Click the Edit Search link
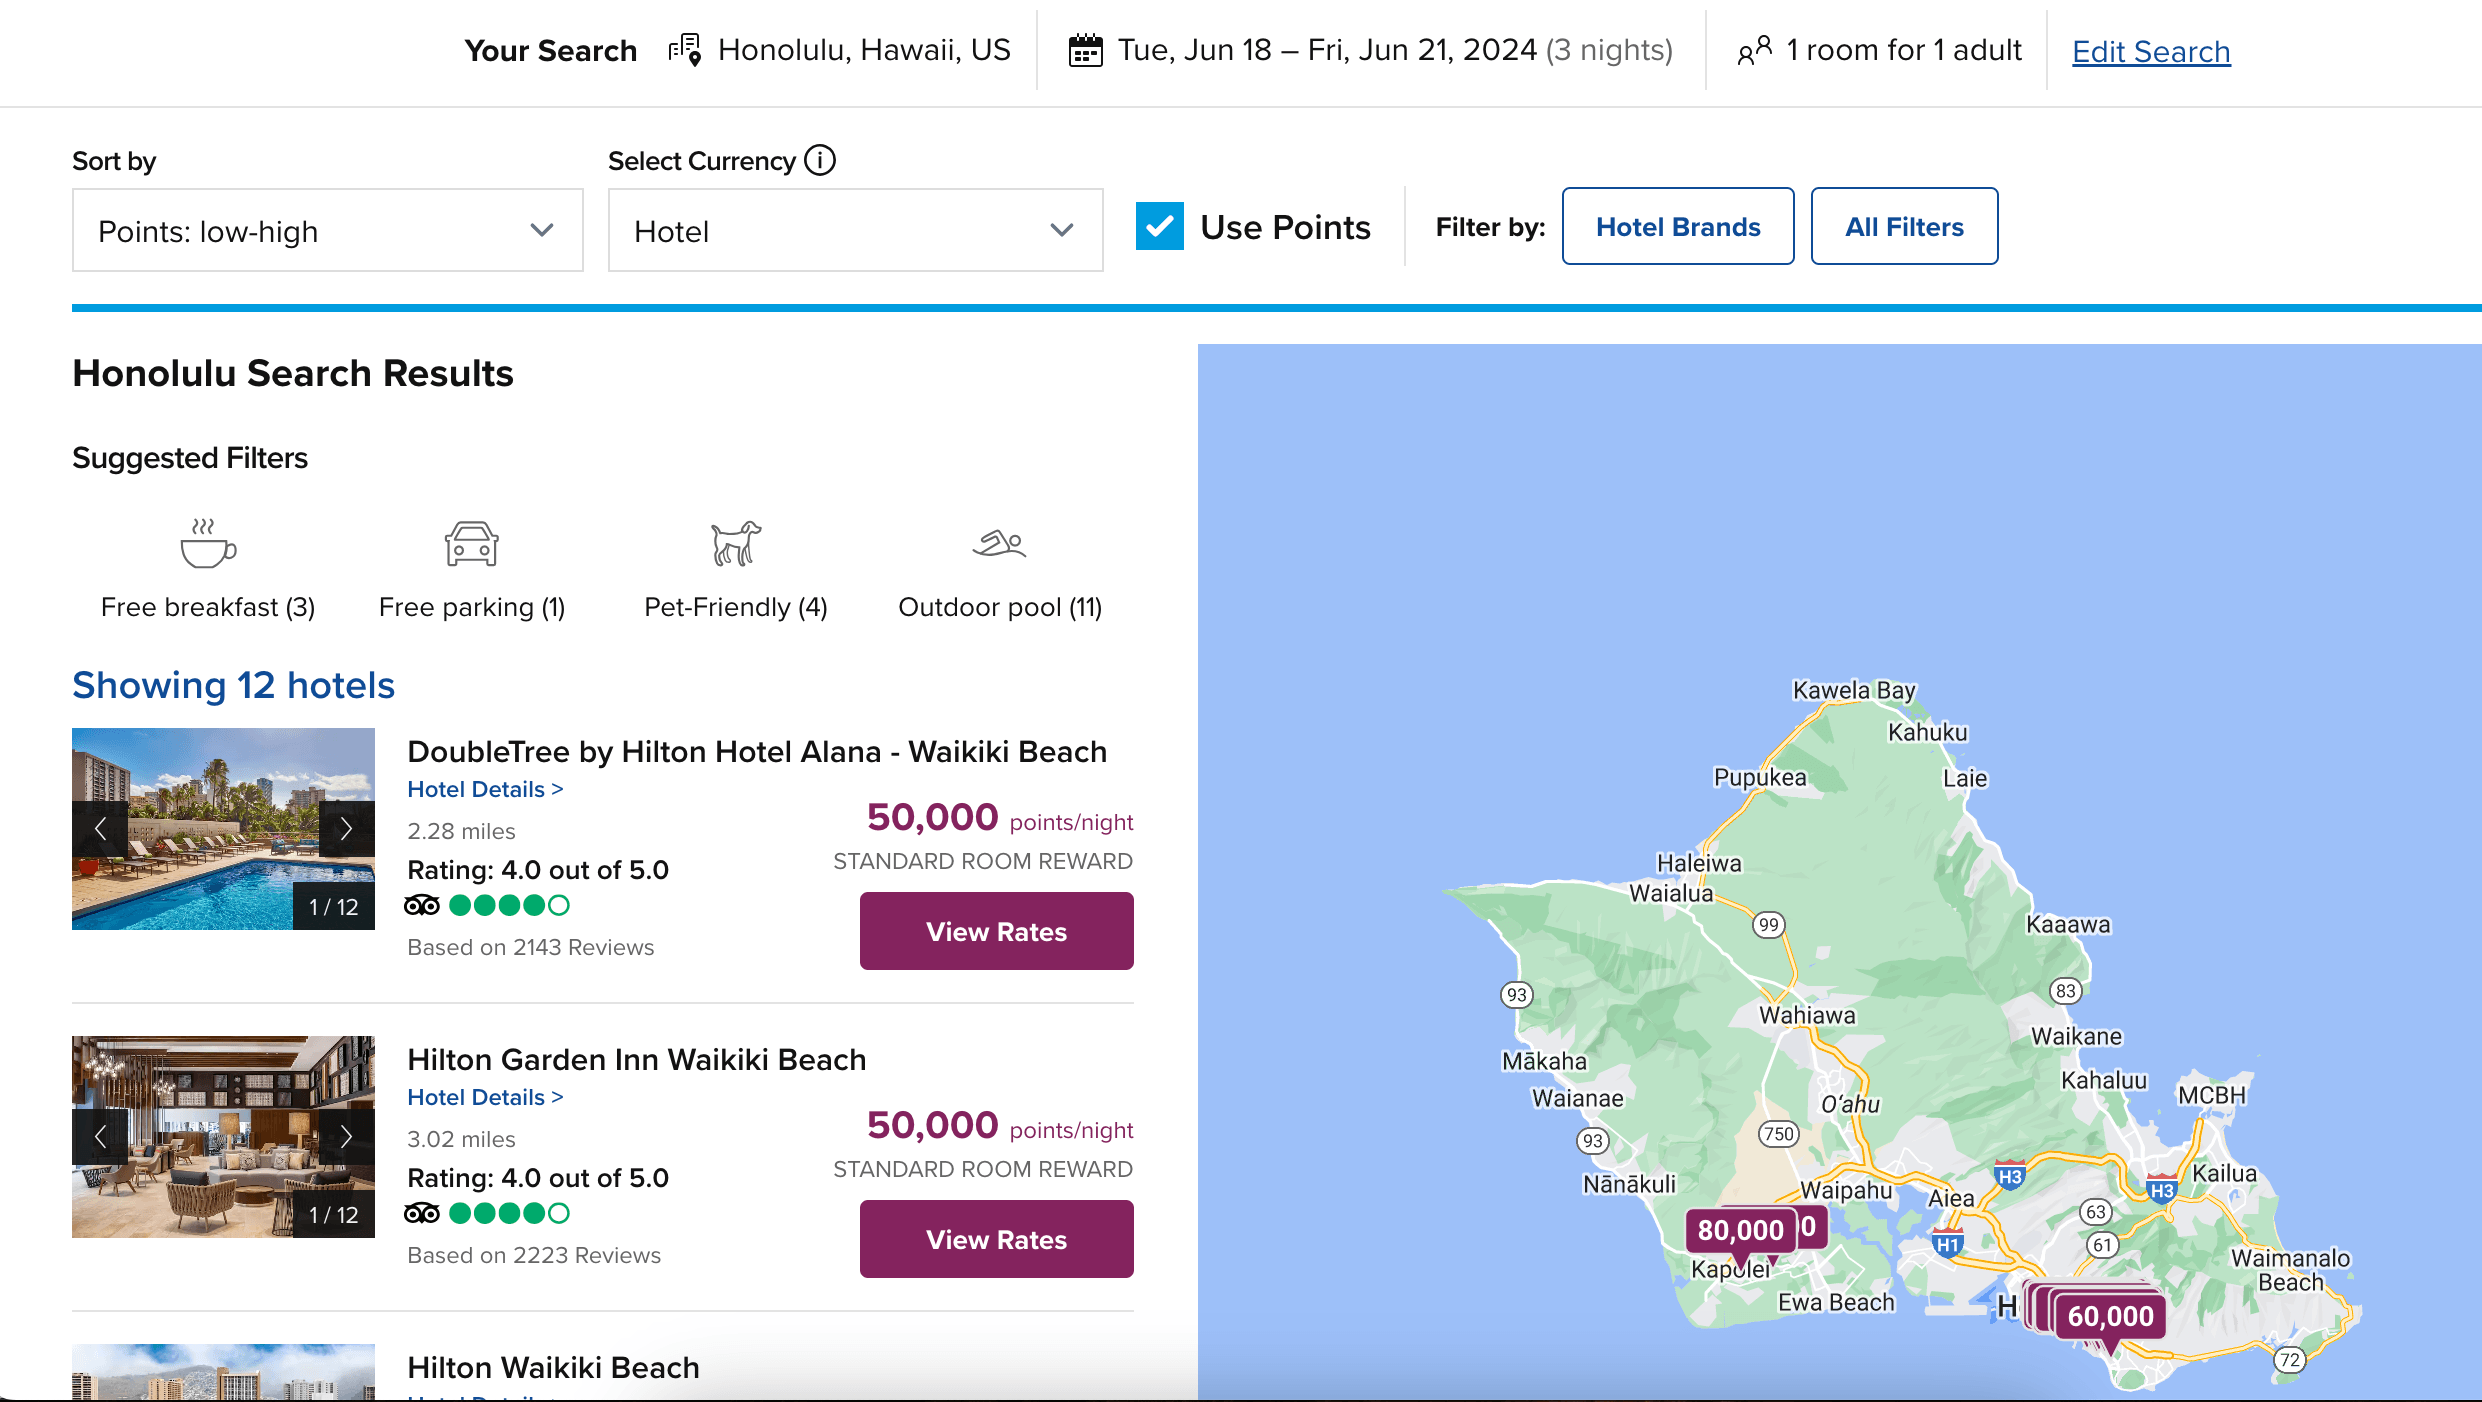Image resolution: width=2482 pixels, height=1402 pixels. tap(2150, 51)
